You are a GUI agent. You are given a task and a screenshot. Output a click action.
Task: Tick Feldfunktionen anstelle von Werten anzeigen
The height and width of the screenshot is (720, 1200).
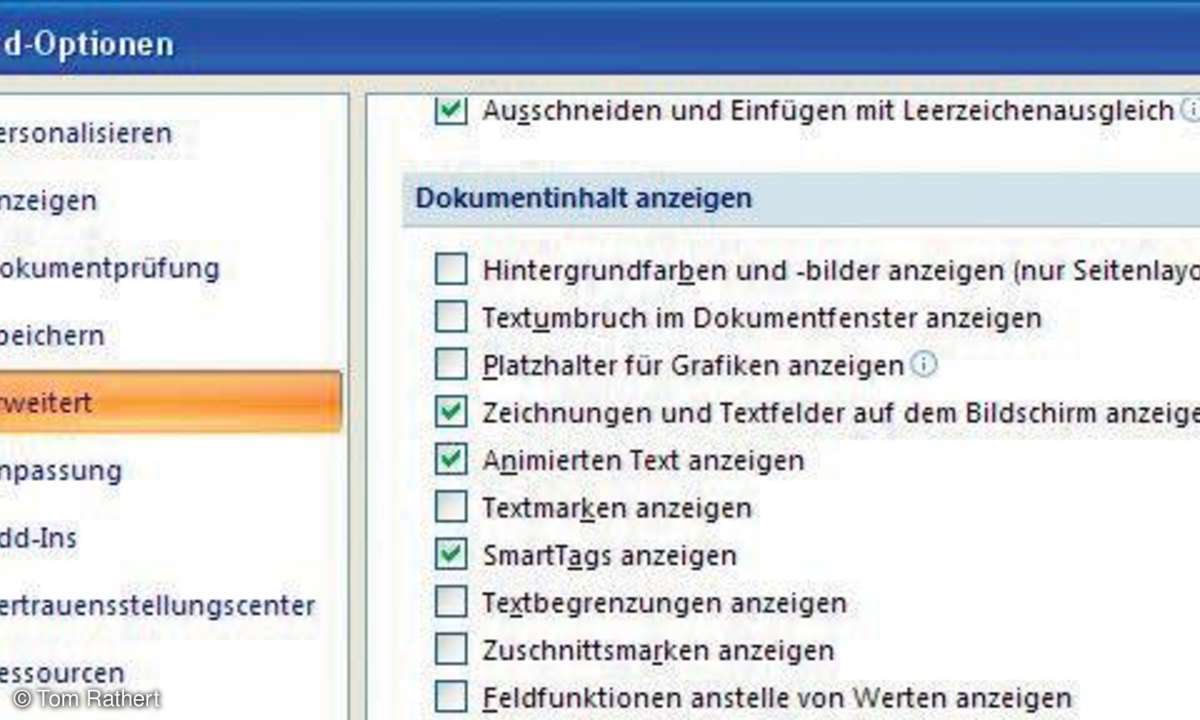tap(451, 697)
